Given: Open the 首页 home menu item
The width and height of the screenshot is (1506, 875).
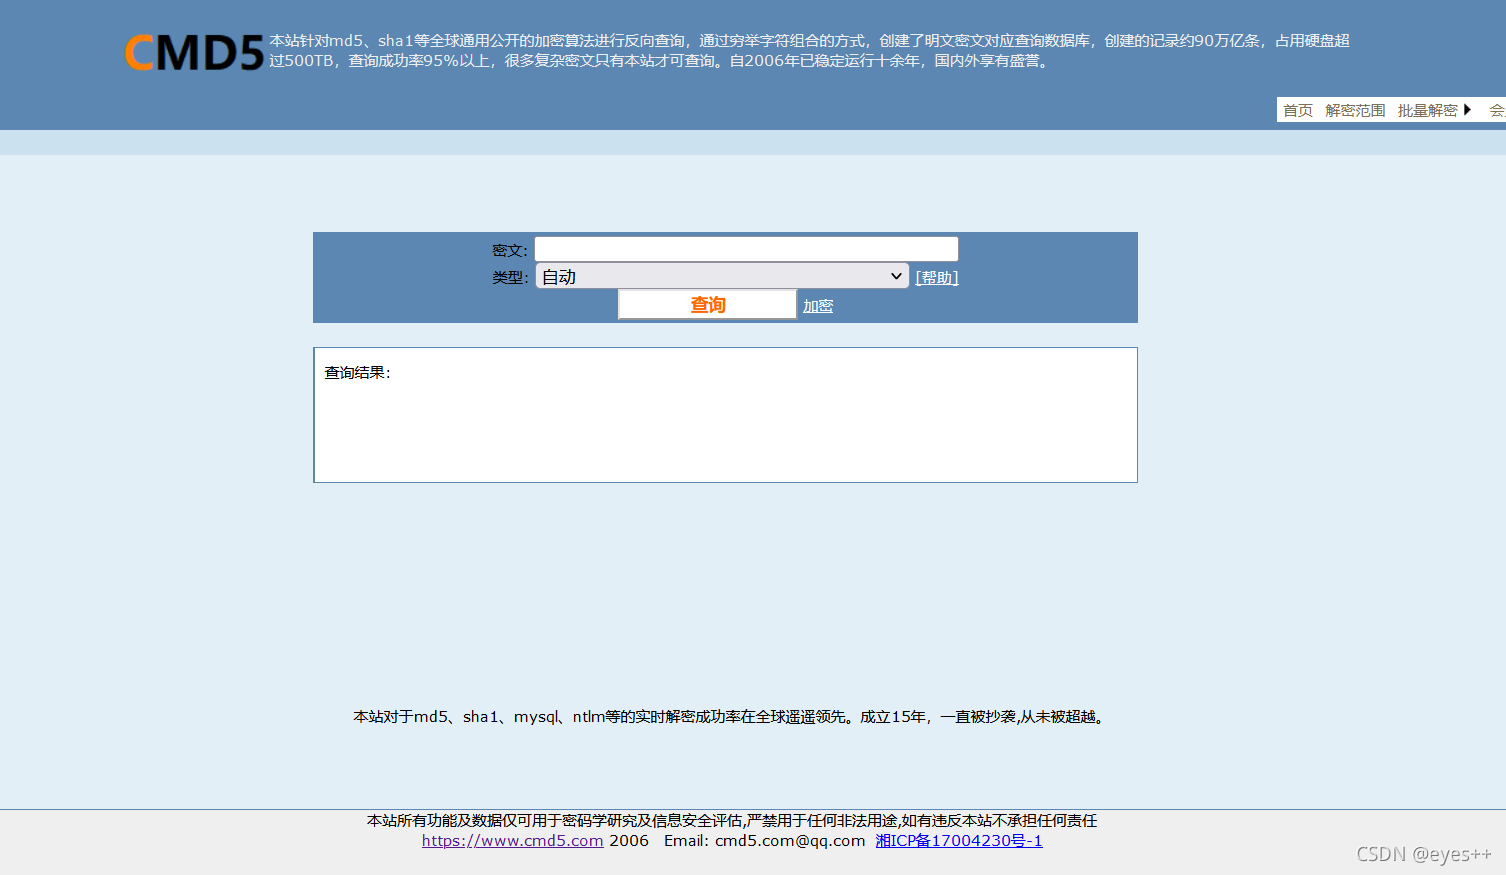Looking at the screenshot, I should [1298, 110].
